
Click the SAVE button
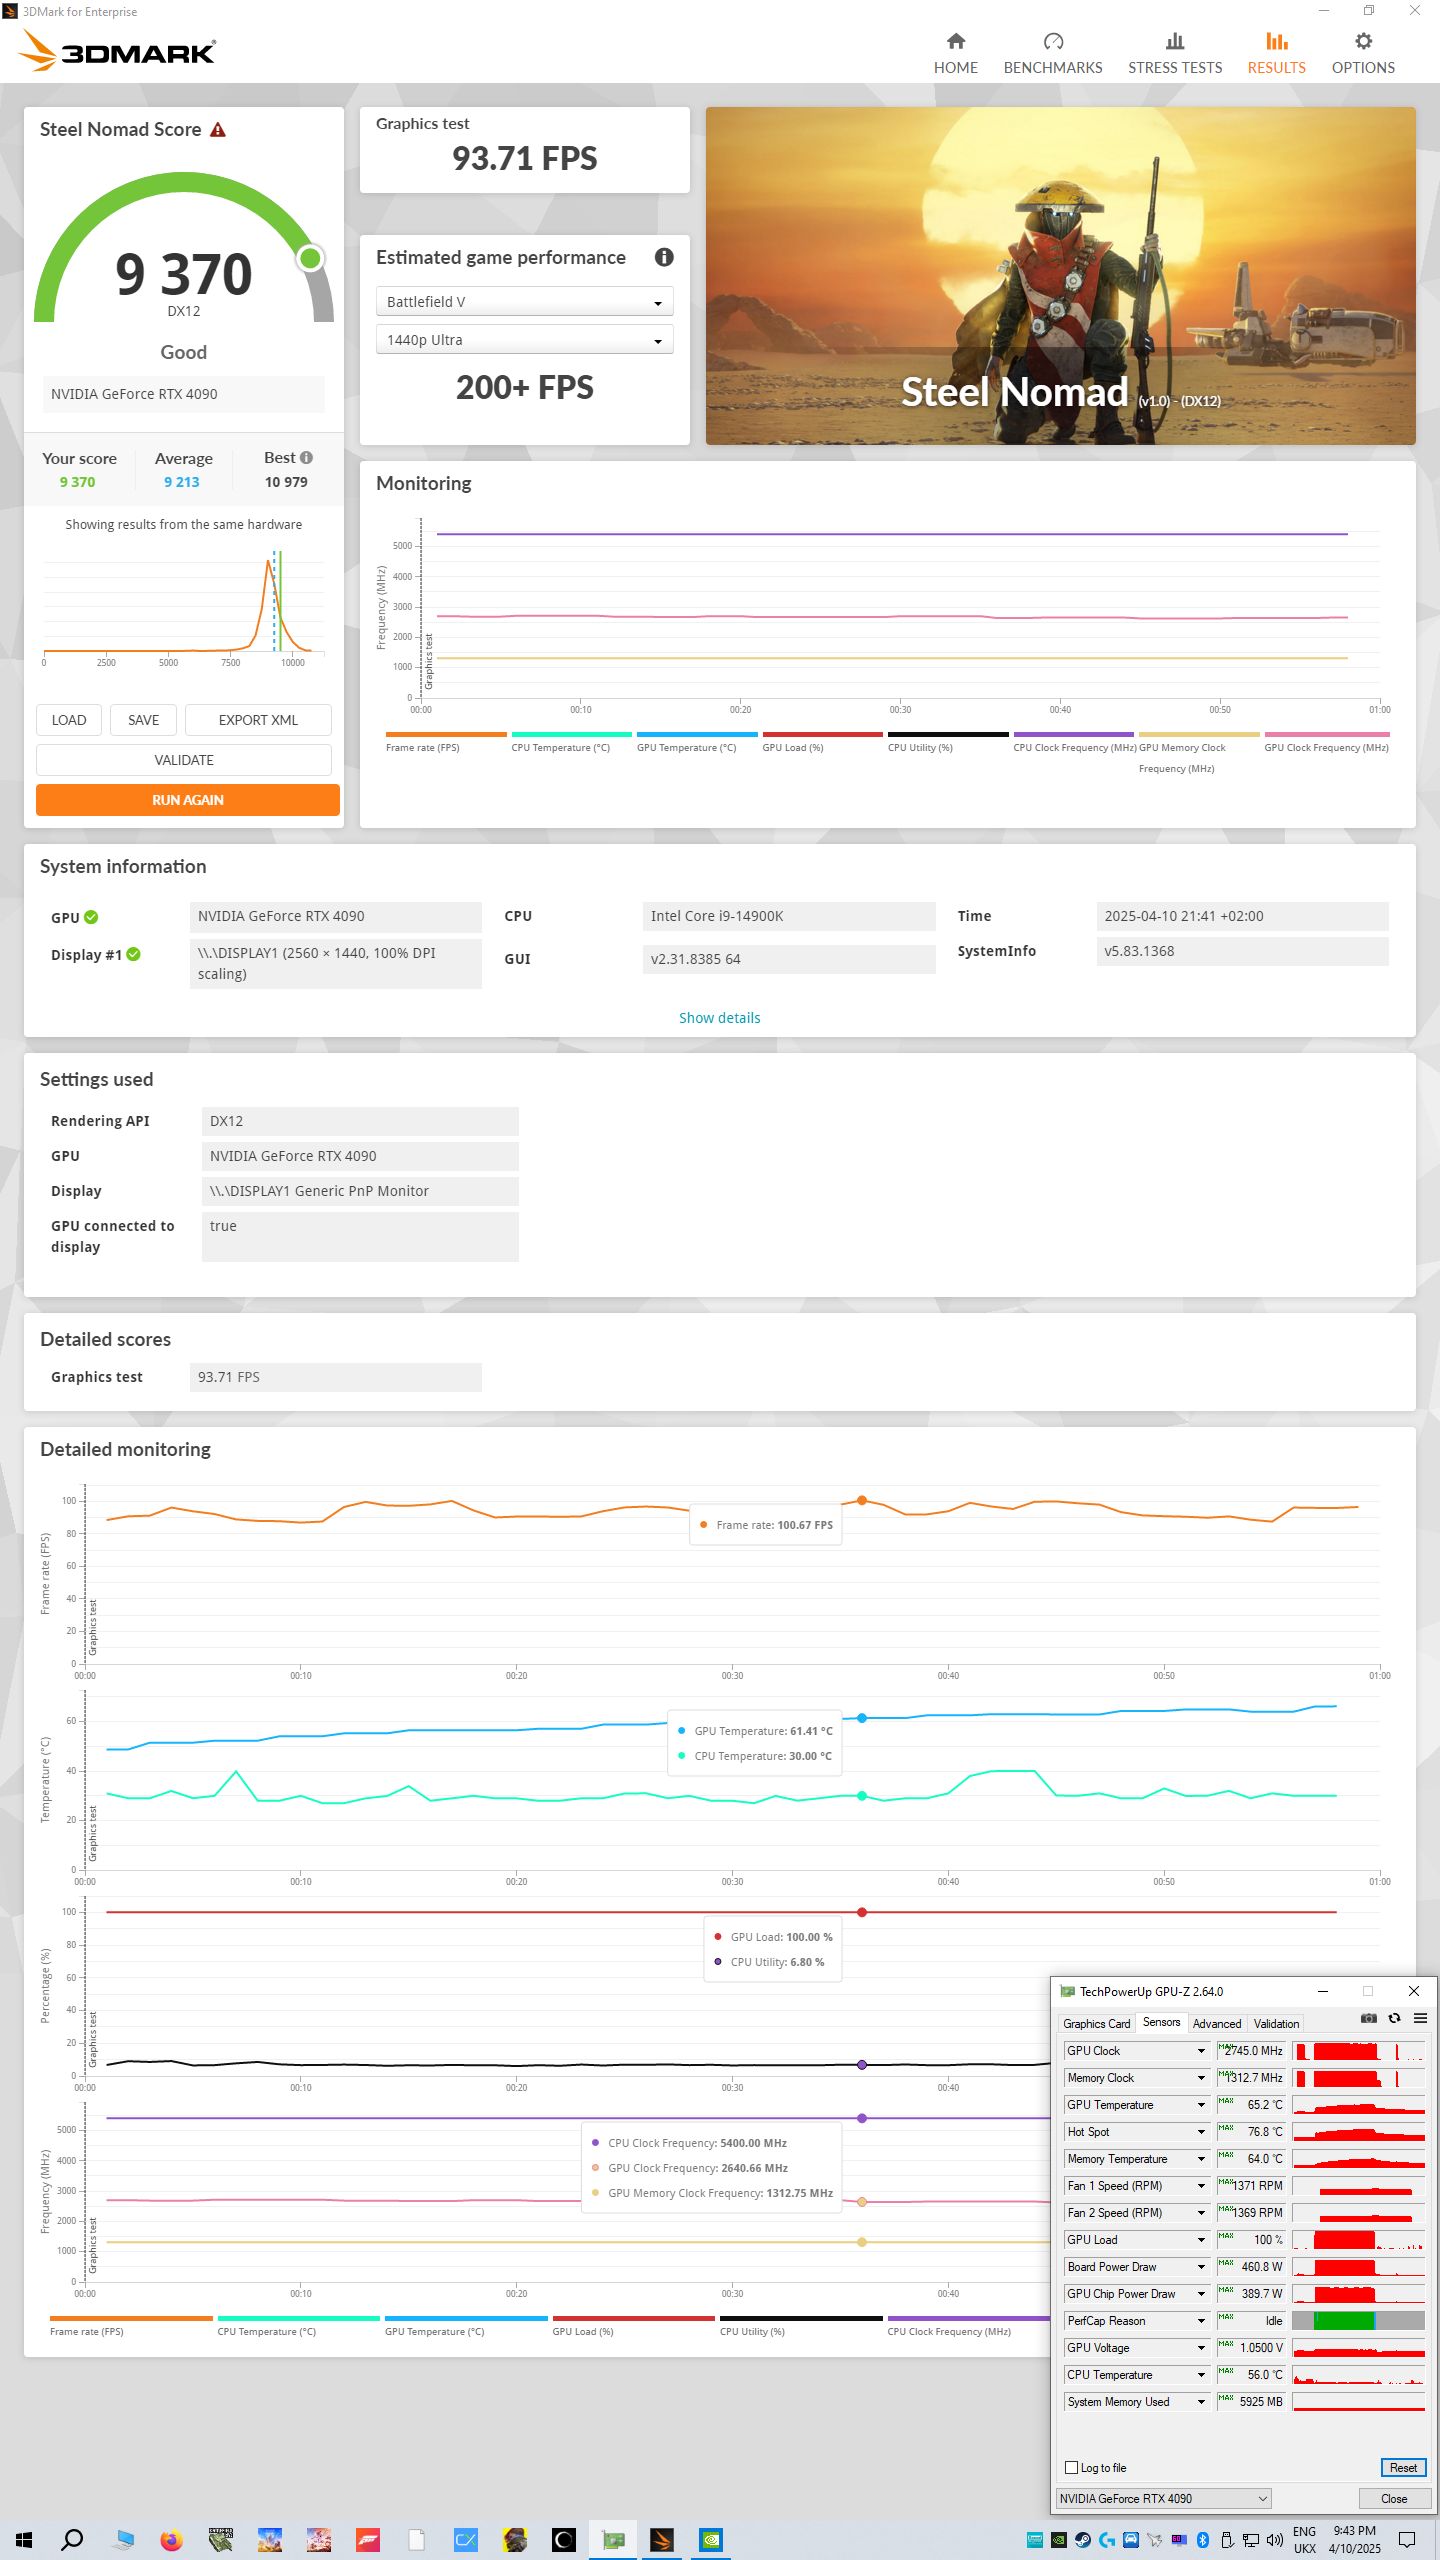click(143, 720)
